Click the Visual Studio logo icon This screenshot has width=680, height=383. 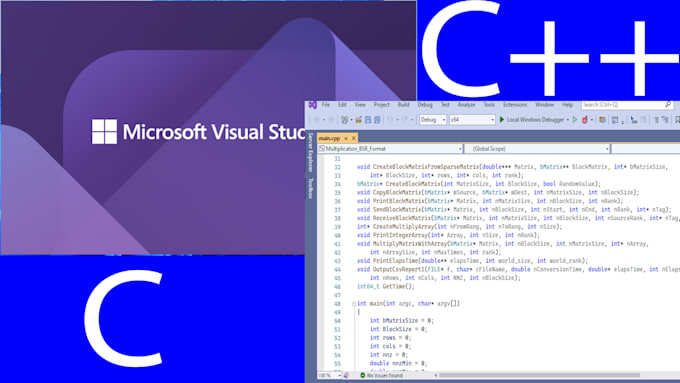coord(312,105)
